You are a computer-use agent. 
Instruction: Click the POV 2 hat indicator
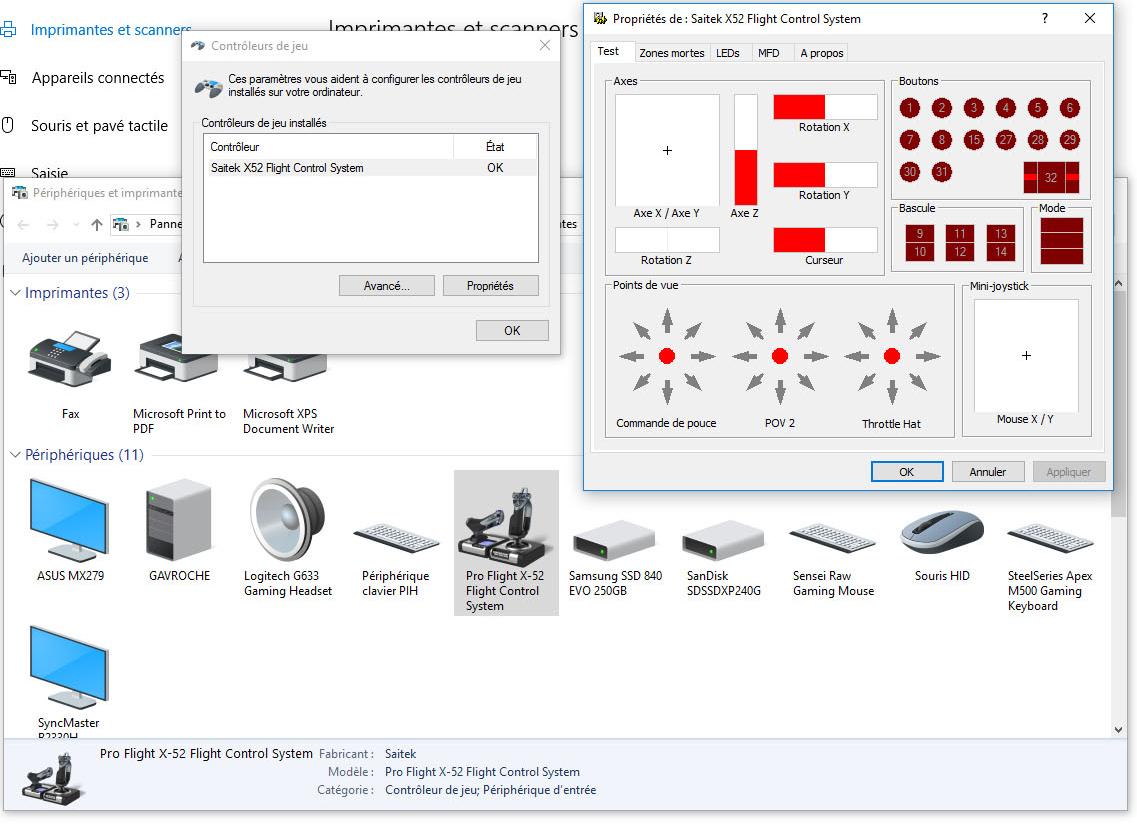pos(780,356)
